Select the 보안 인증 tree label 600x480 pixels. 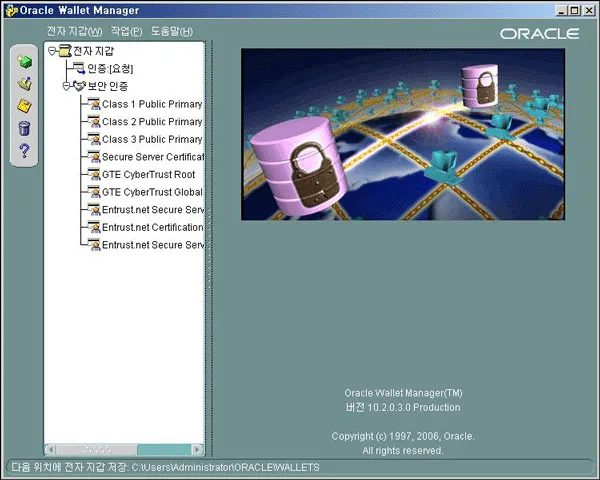coord(108,86)
